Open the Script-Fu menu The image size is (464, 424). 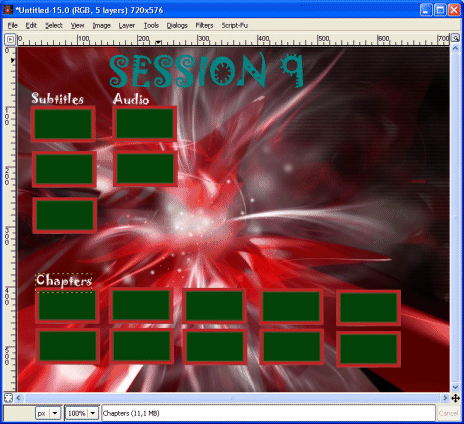(x=235, y=25)
